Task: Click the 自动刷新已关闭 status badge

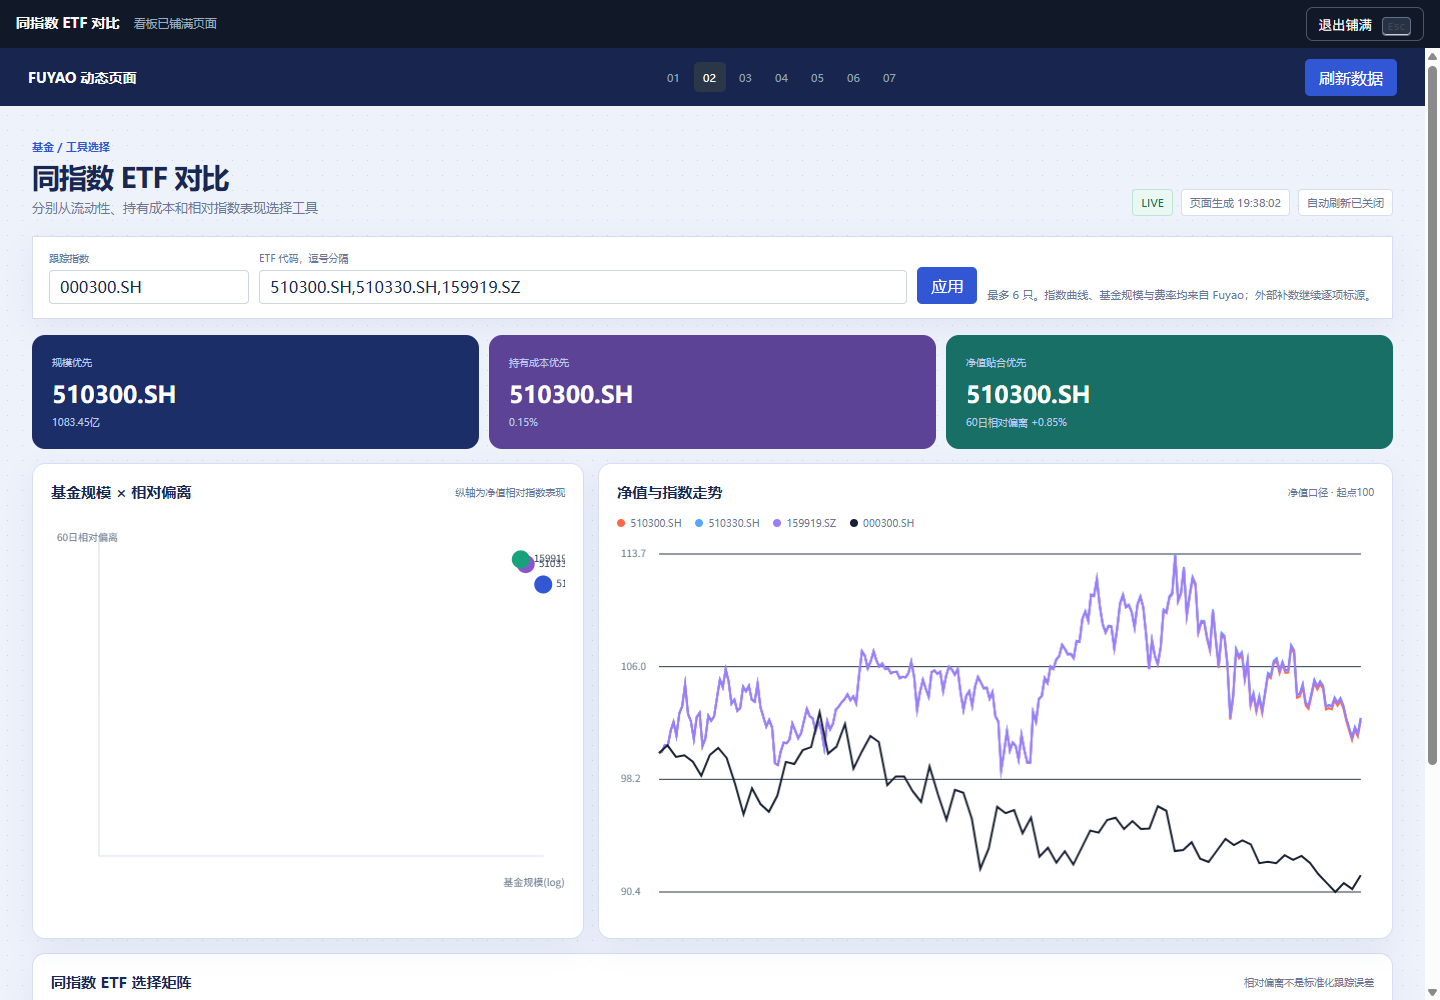Action: click(x=1345, y=203)
